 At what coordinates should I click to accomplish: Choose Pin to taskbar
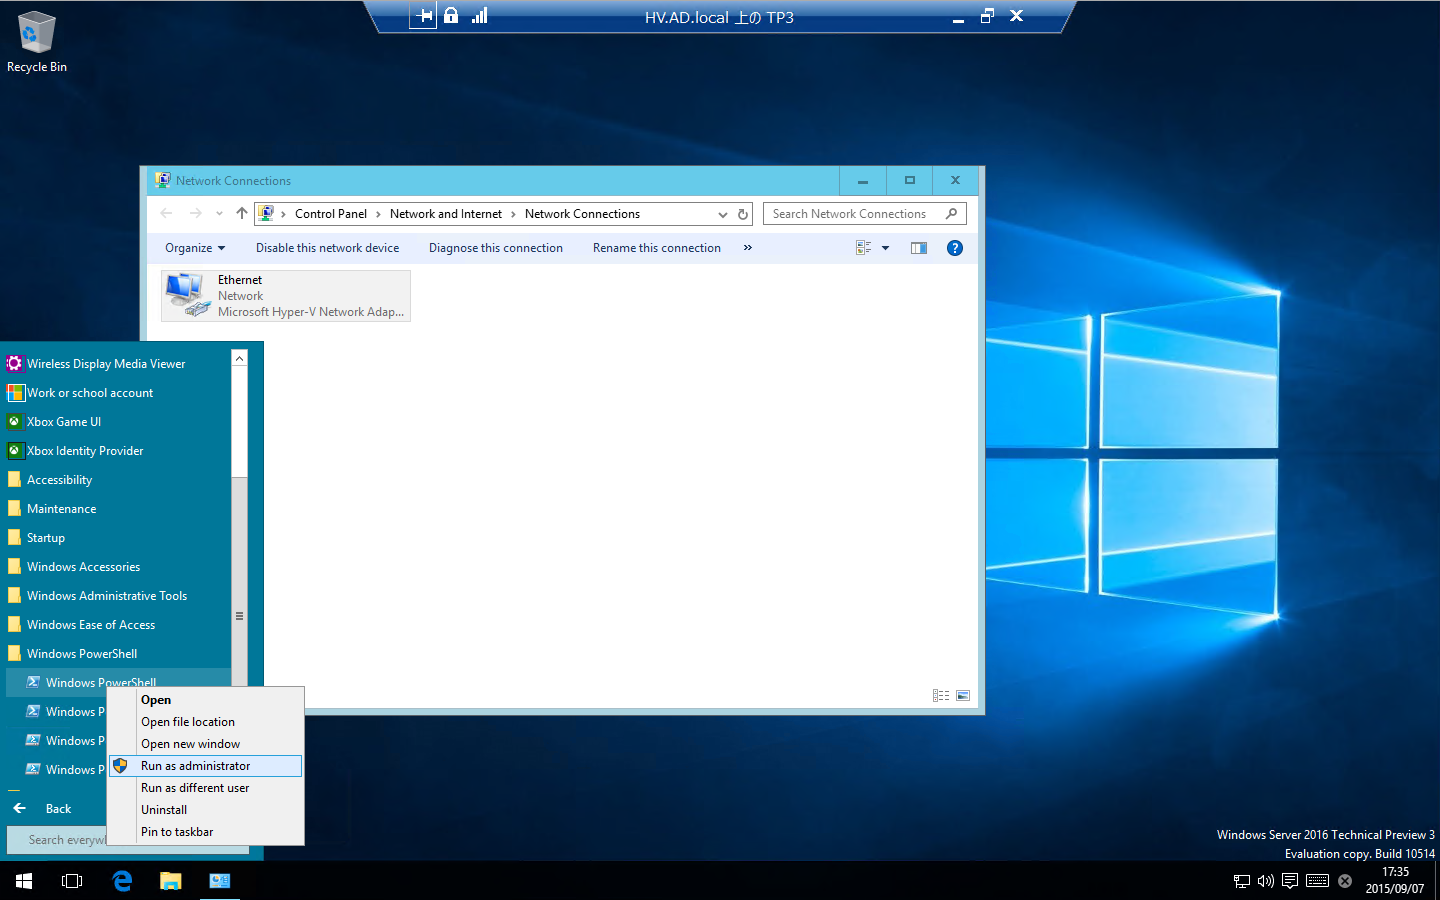click(x=205, y=832)
